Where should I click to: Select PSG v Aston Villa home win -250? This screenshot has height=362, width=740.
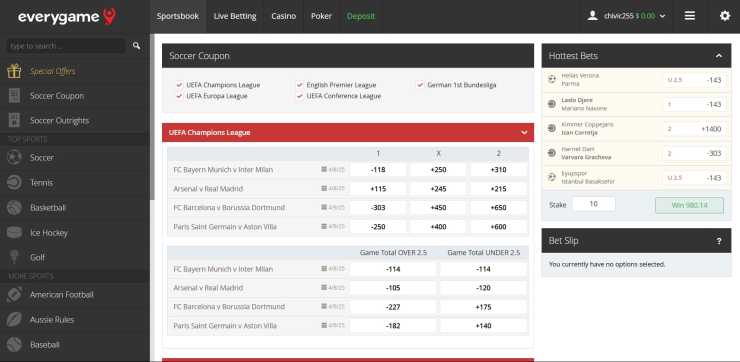click(x=378, y=227)
